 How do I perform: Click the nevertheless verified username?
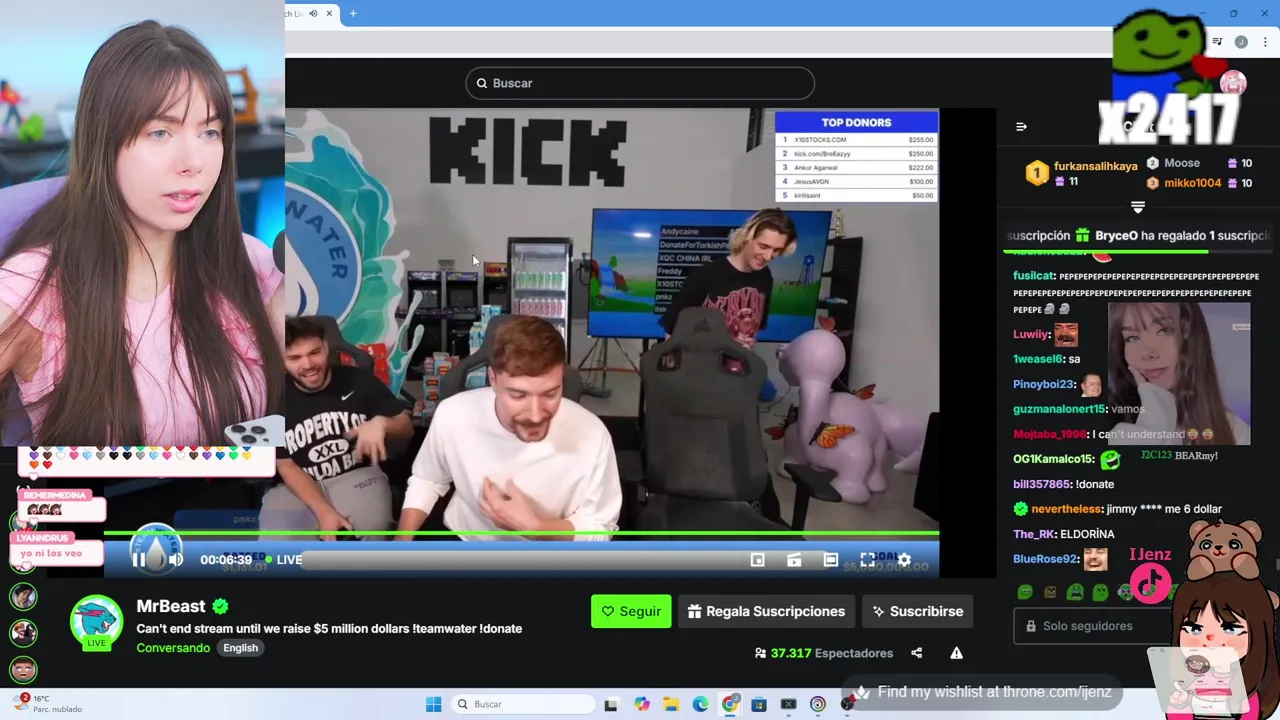click(1066, 509)
